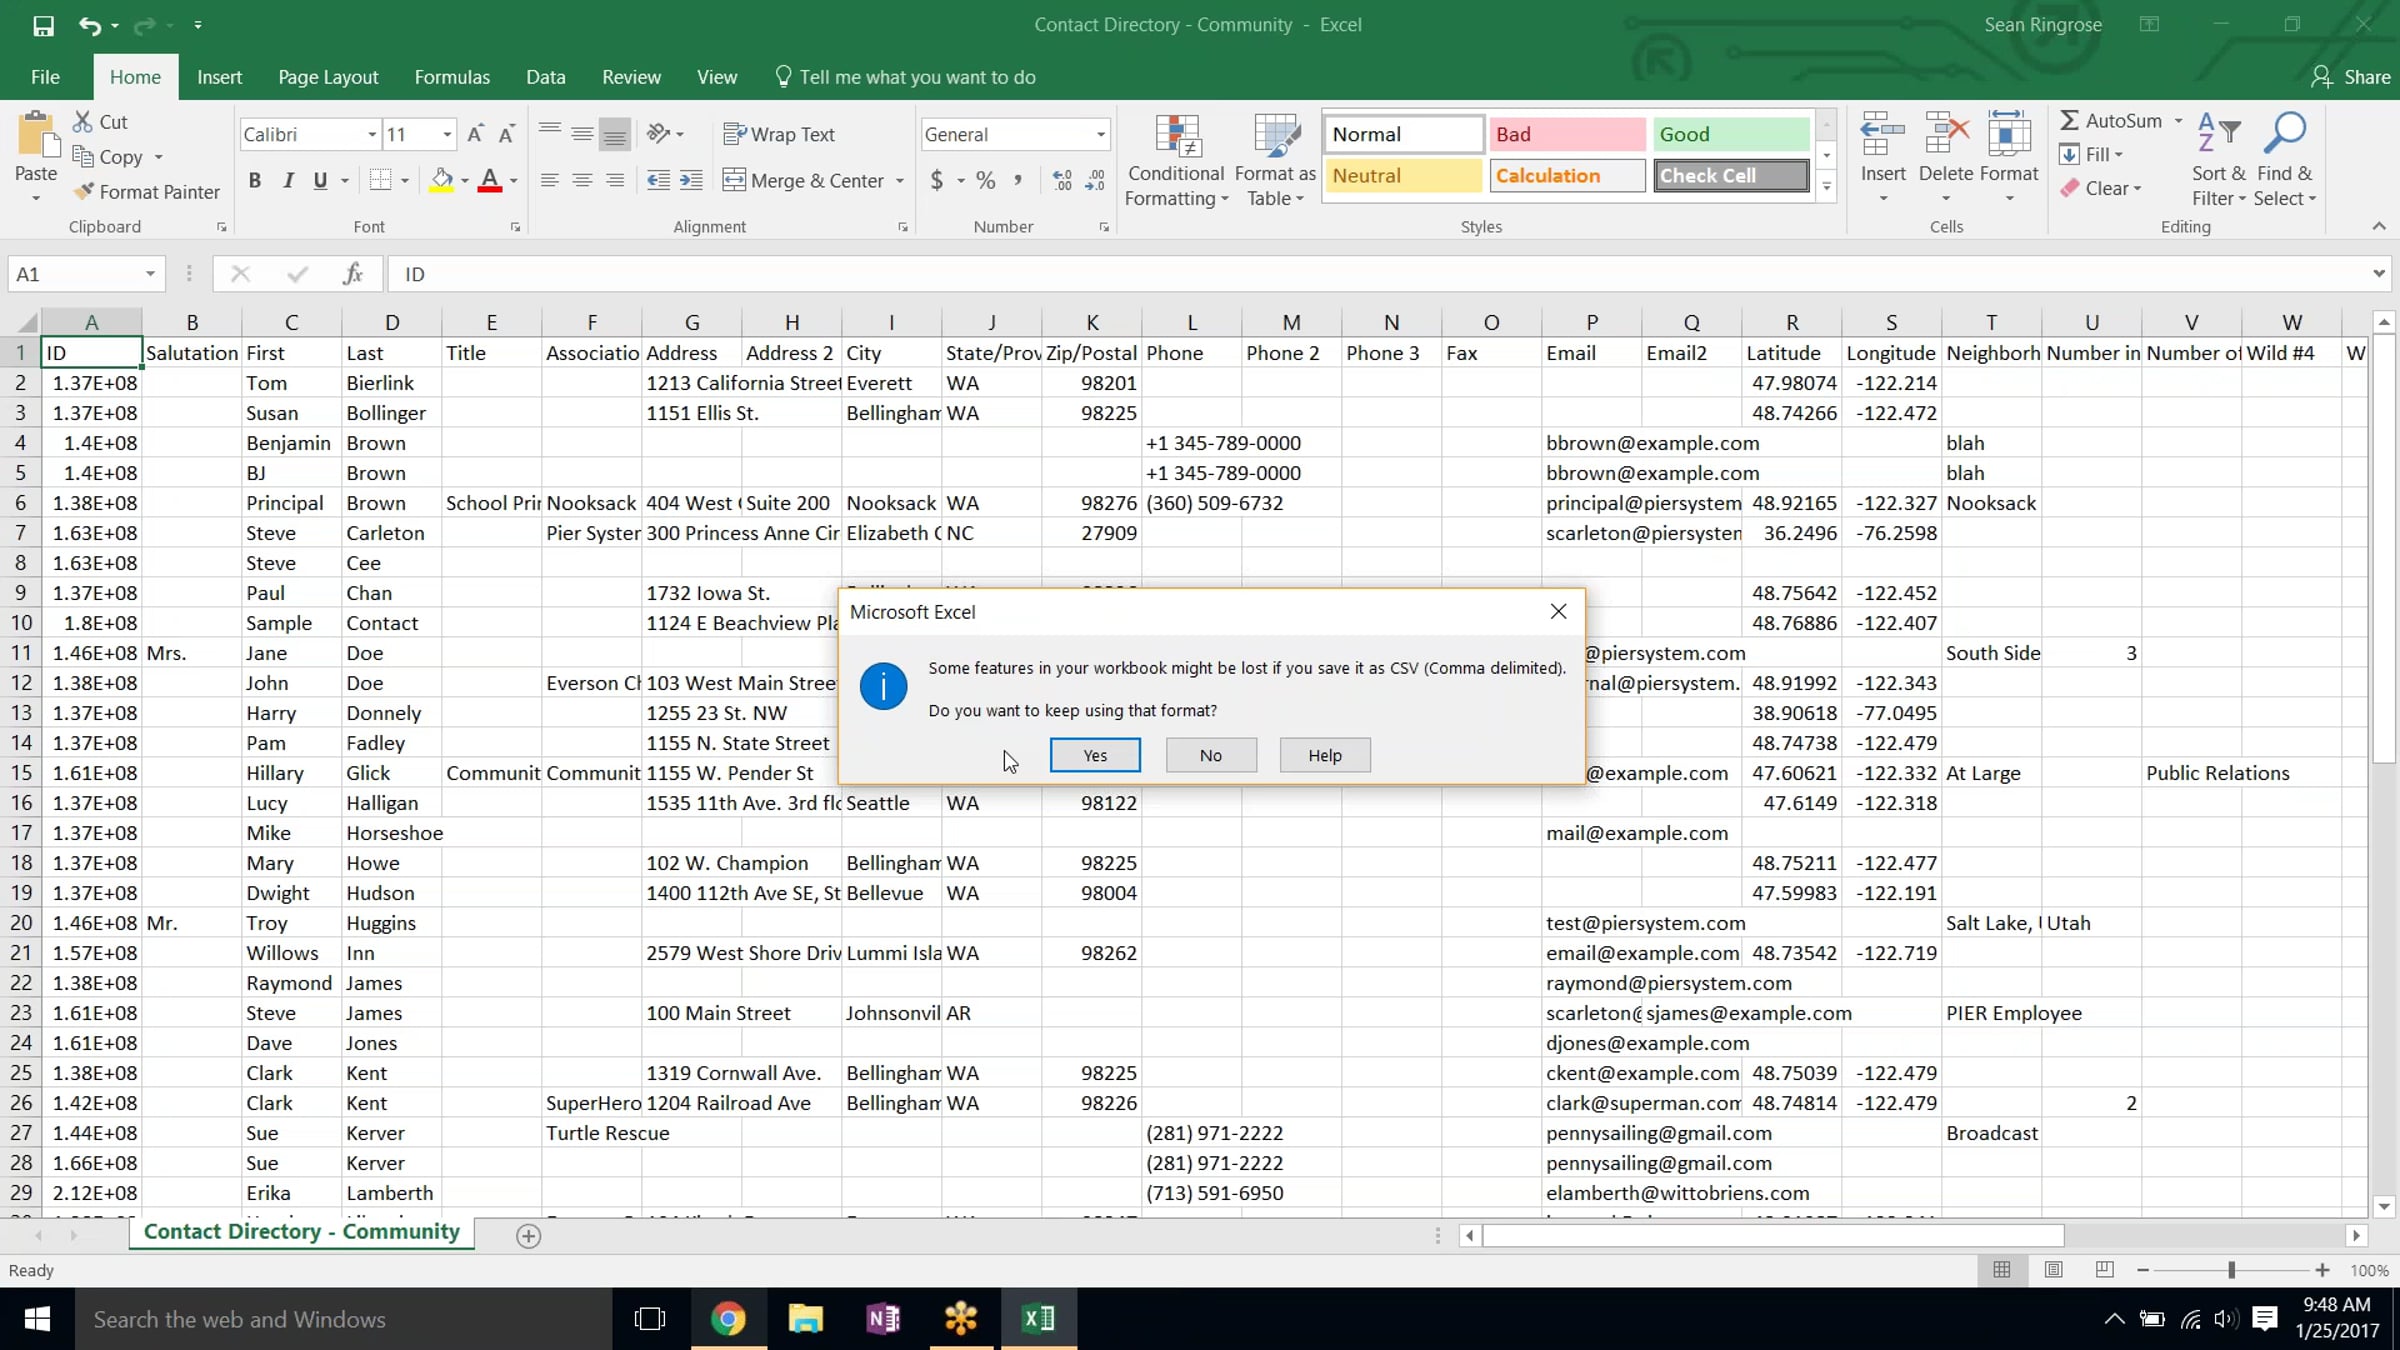Click Yes to keep CSV format

(x=1094, y=755)
